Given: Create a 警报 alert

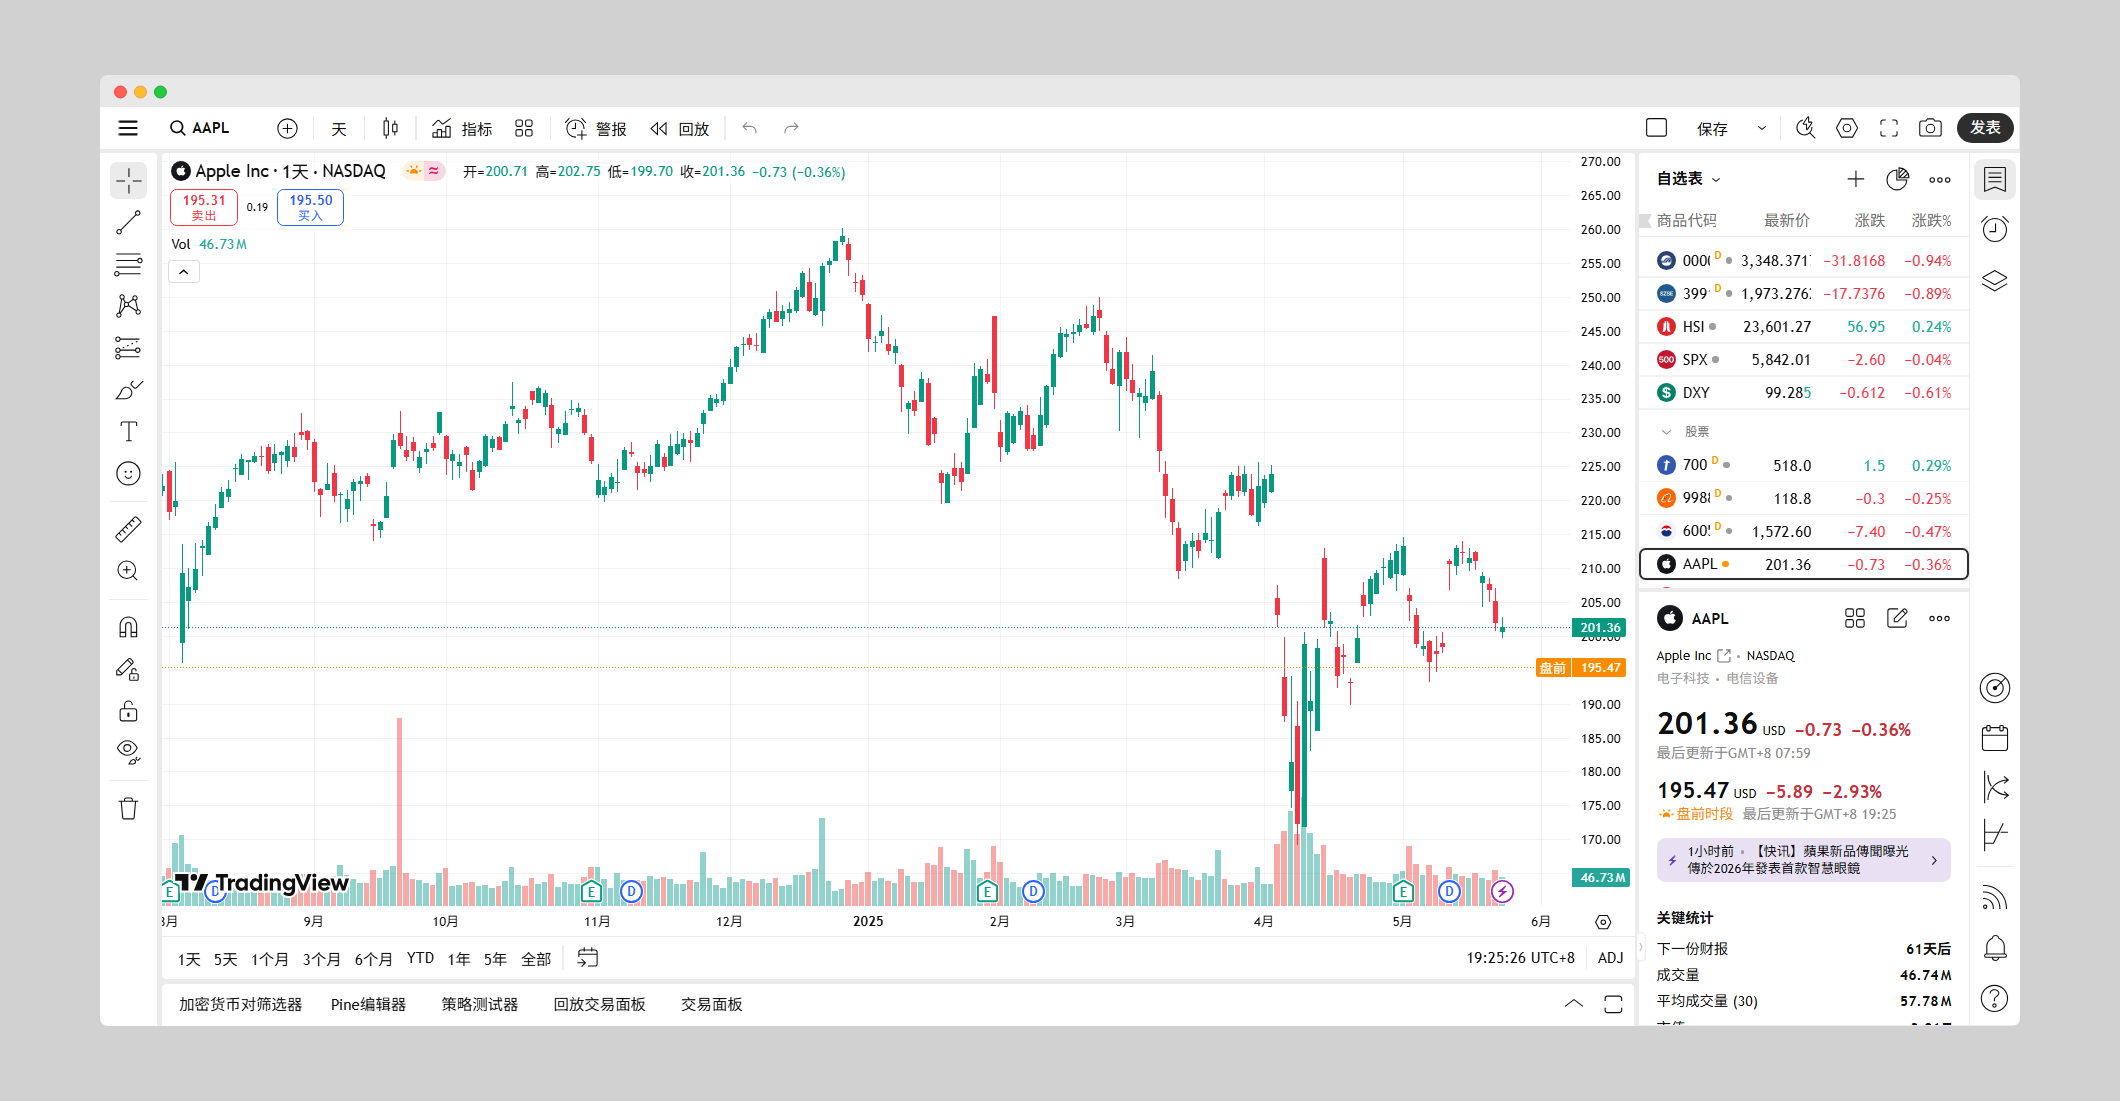Looking at the screenshot, I should [596, 128].
